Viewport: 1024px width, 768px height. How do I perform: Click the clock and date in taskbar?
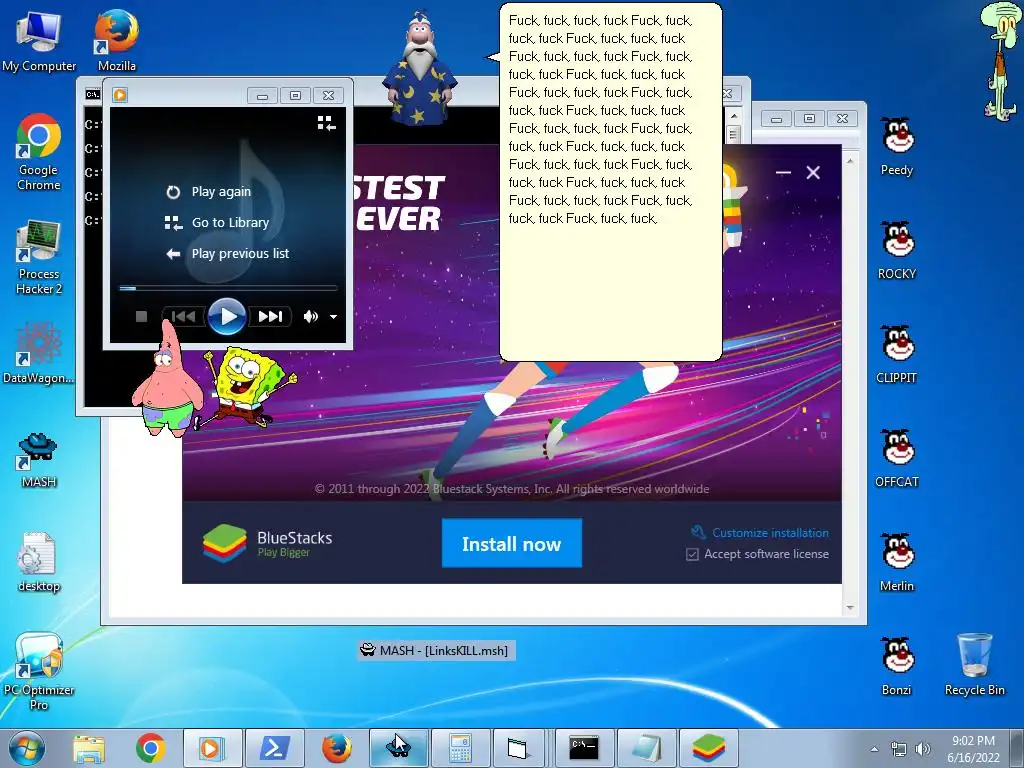(973, 749)
